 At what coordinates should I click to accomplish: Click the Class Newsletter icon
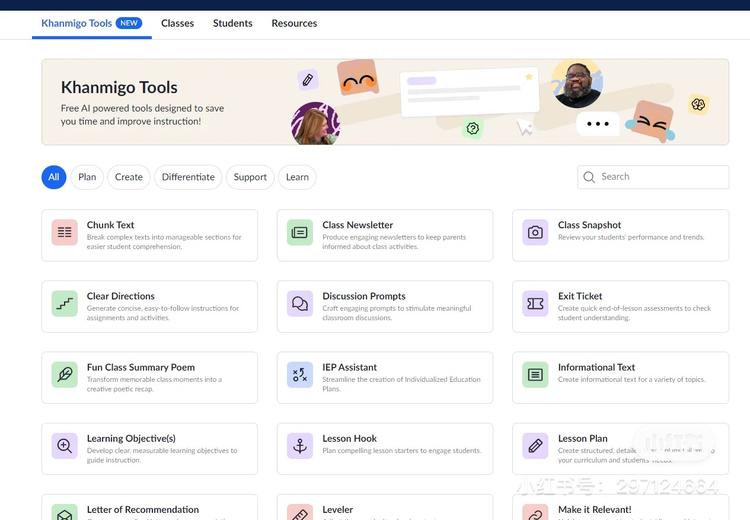[x=300, y=232]
